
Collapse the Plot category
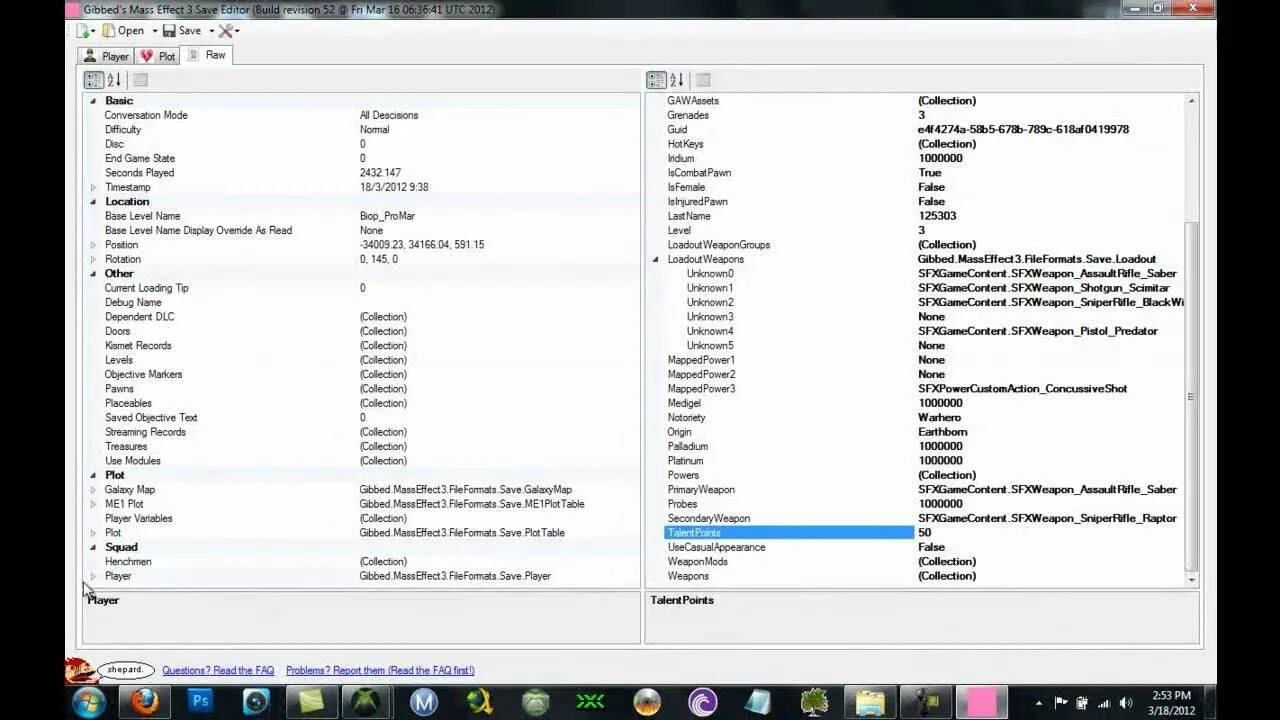[93, 476]
